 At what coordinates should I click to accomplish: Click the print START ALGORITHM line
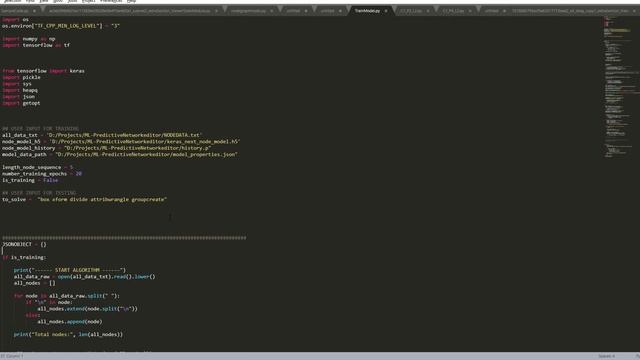pyautogui.click(x=70, y=270)
